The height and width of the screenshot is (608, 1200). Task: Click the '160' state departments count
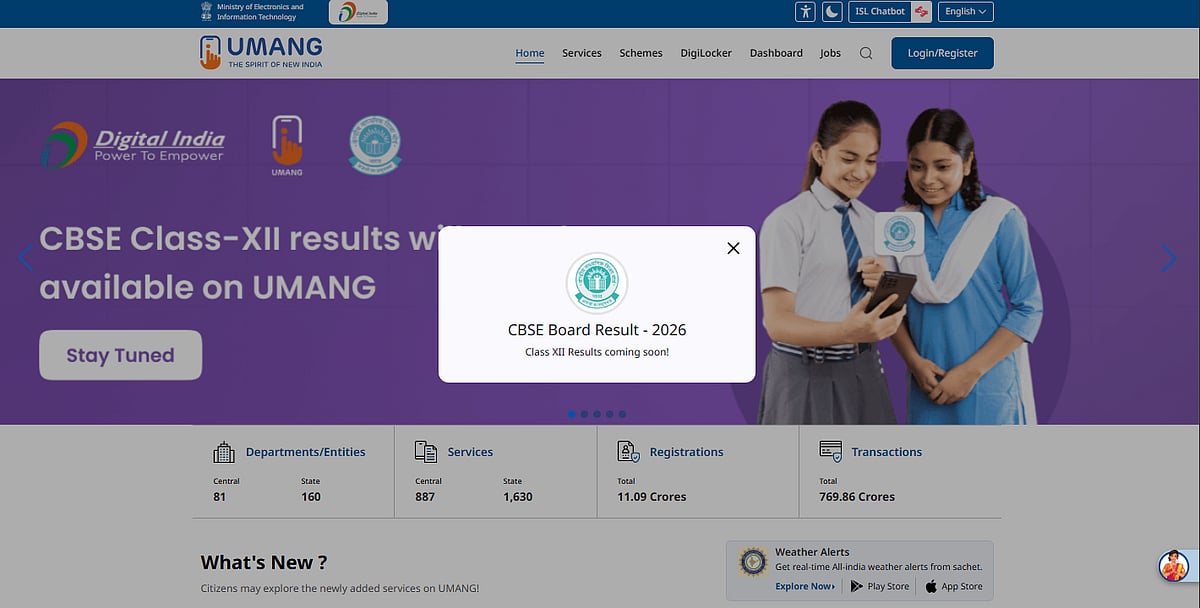(311, 496)
